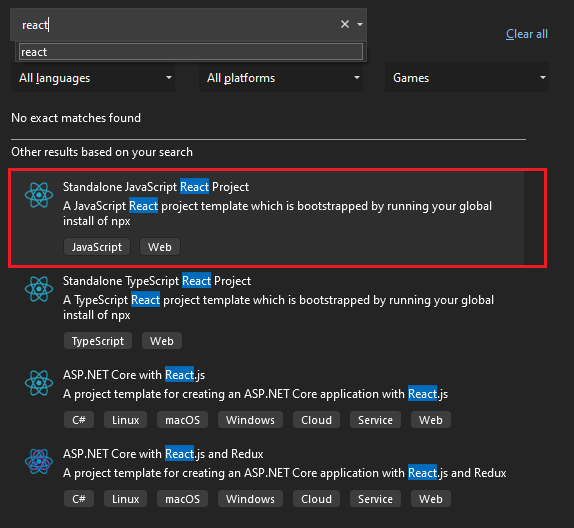Click the Clear all link
Screen dimensions: 574x528
coord(527,34)
